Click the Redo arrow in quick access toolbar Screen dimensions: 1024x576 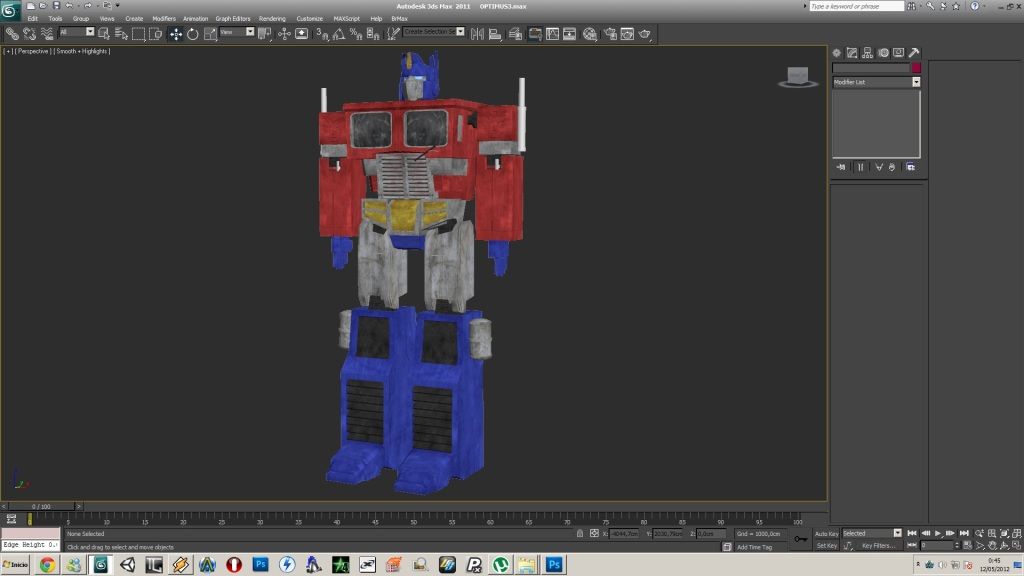(x=88, y=5)
